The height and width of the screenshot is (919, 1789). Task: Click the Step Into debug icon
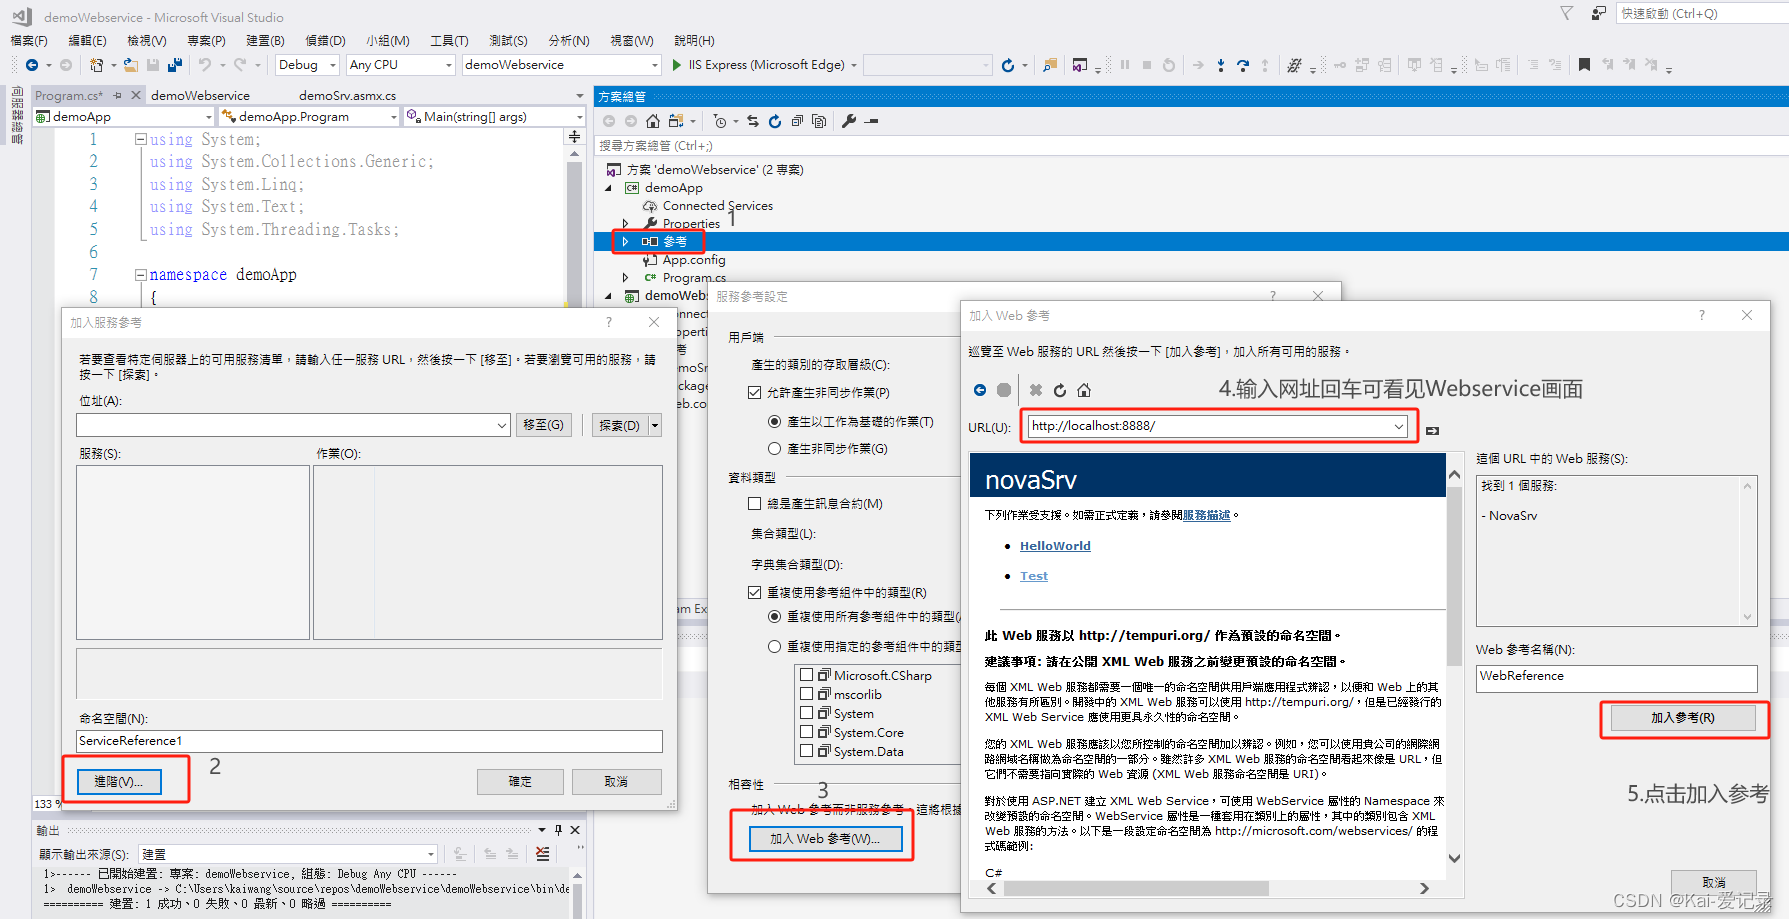1221,65
